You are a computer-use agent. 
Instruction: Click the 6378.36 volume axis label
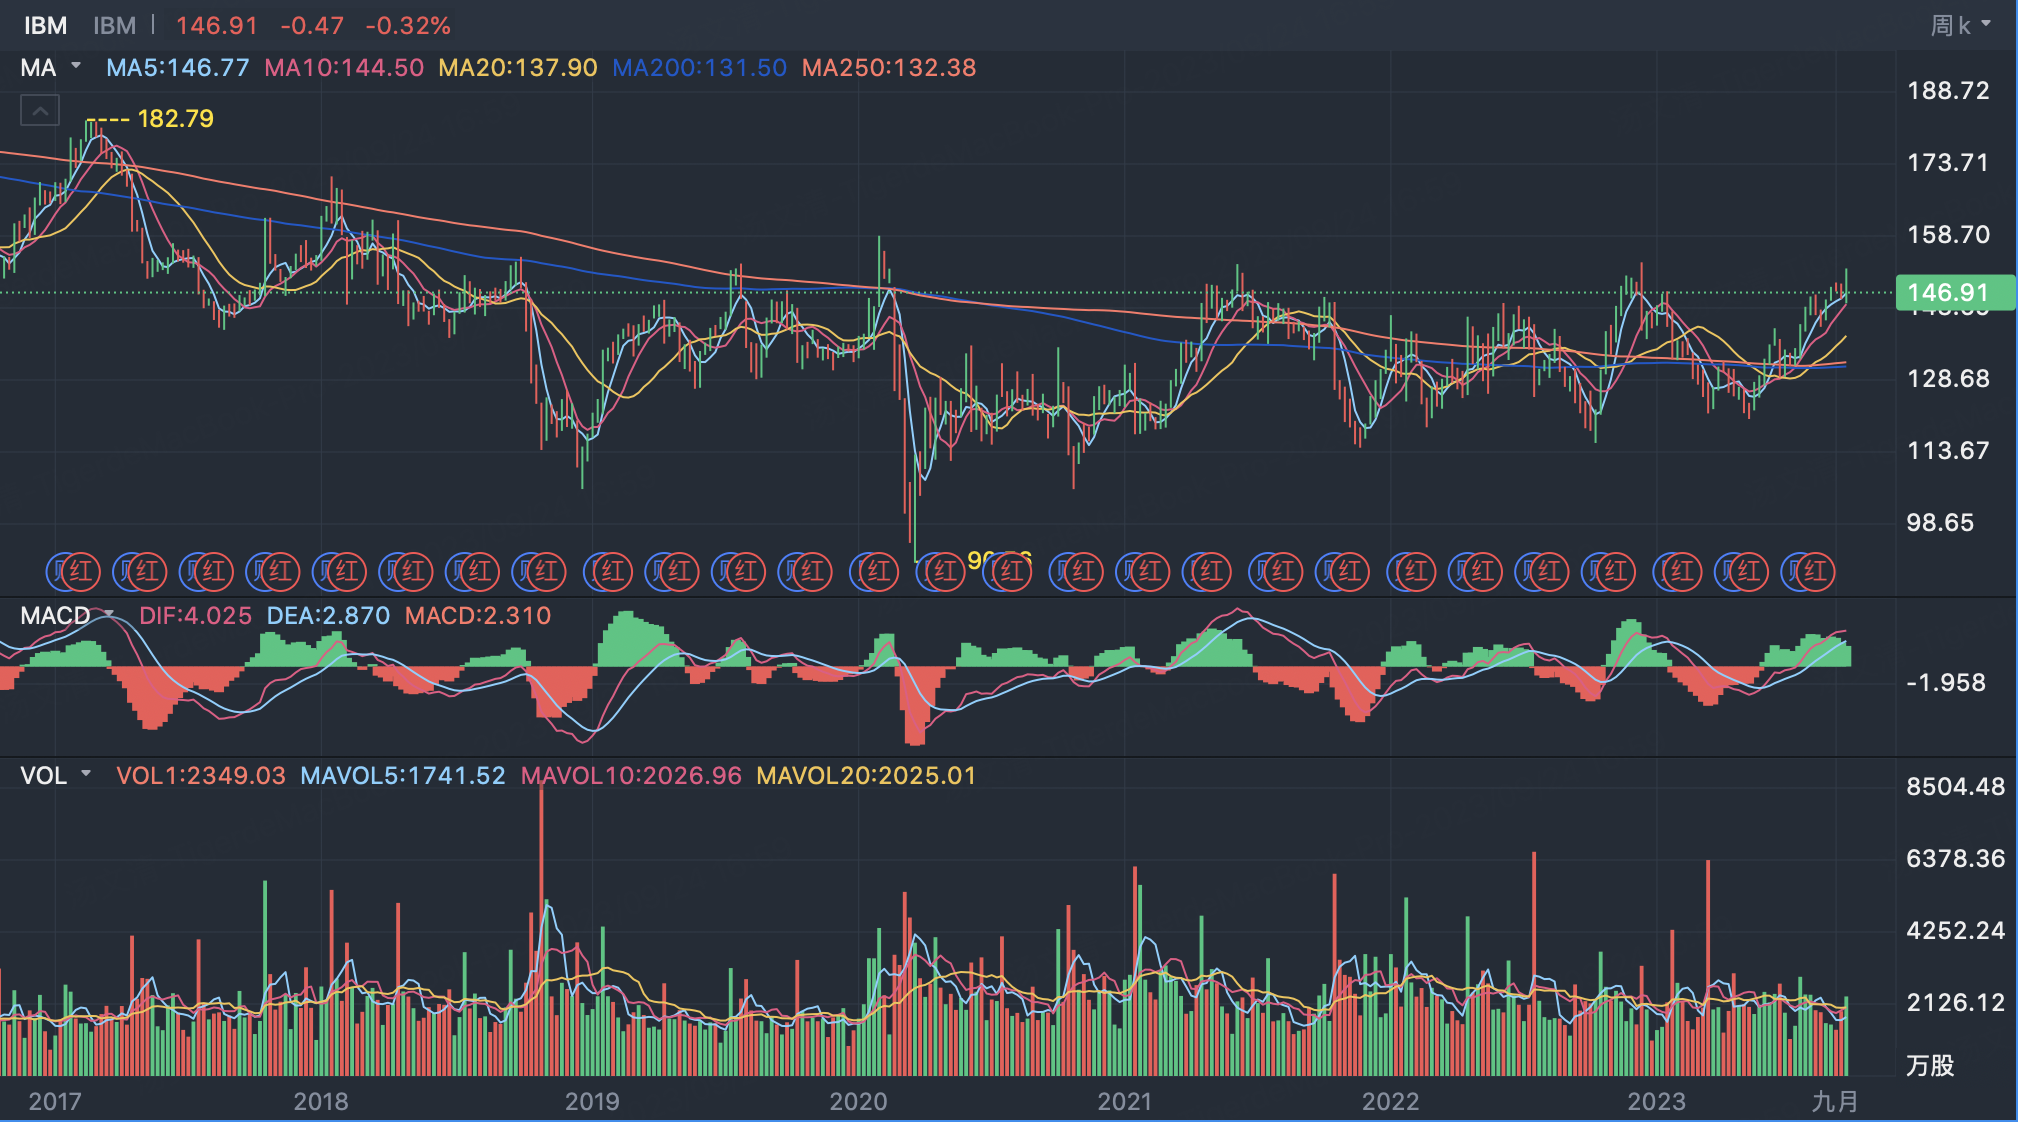(x=1955, y=859)
